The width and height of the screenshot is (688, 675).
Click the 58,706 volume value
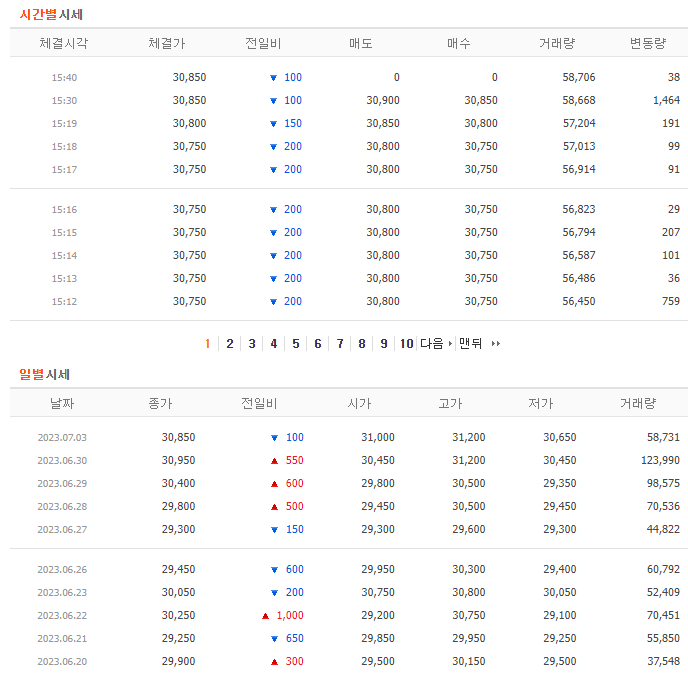pyautogui.click(x=579, y=77)
